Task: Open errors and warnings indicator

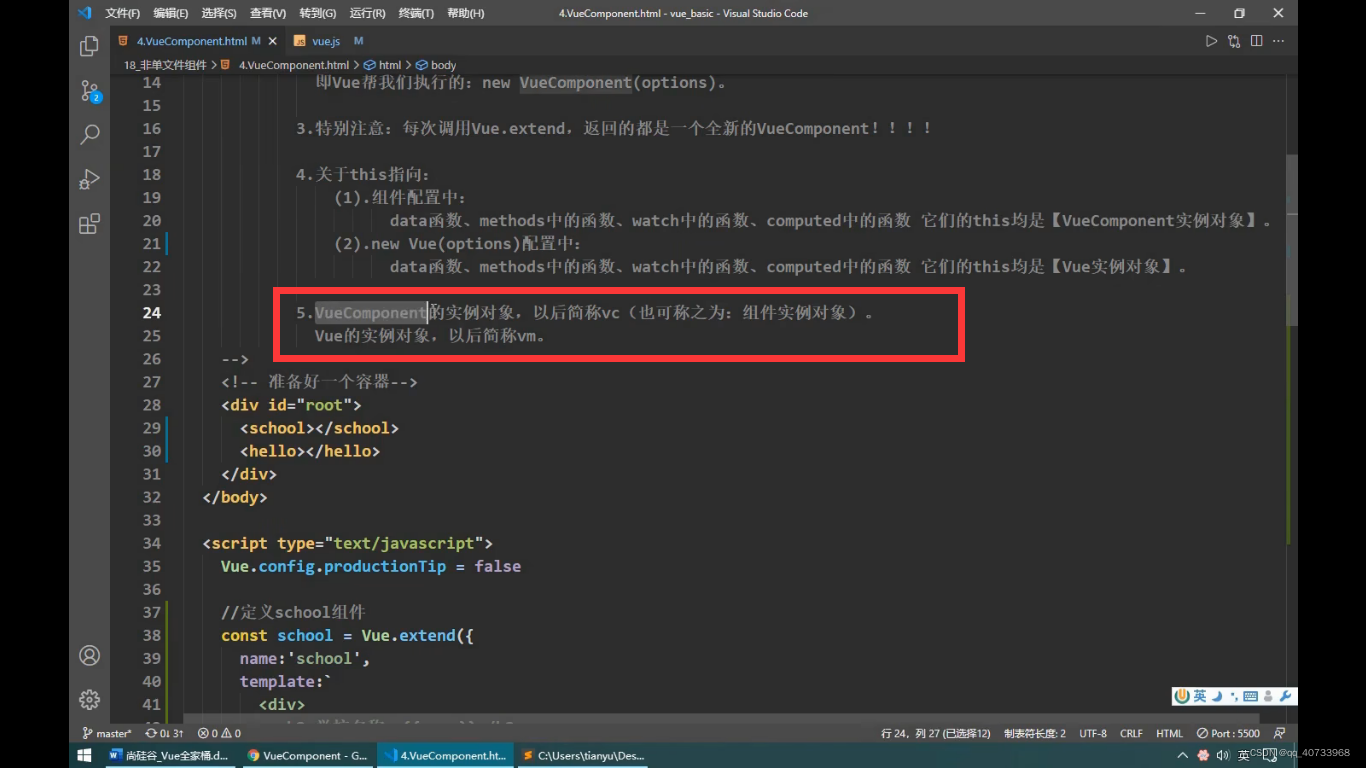Action: (219, 733)
